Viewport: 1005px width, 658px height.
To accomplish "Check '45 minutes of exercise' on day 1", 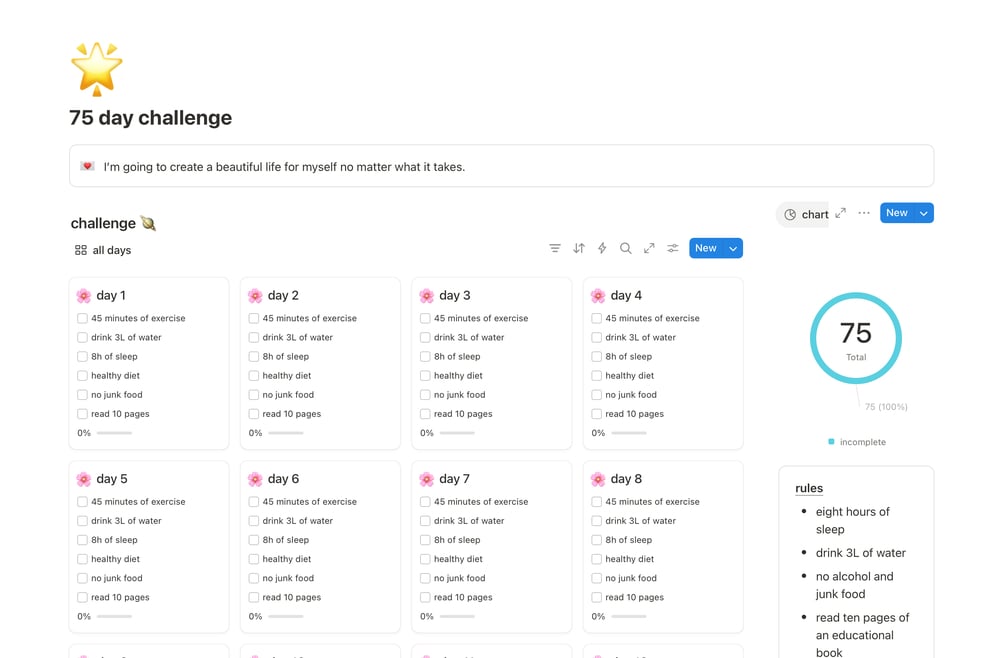I will 82,318.
